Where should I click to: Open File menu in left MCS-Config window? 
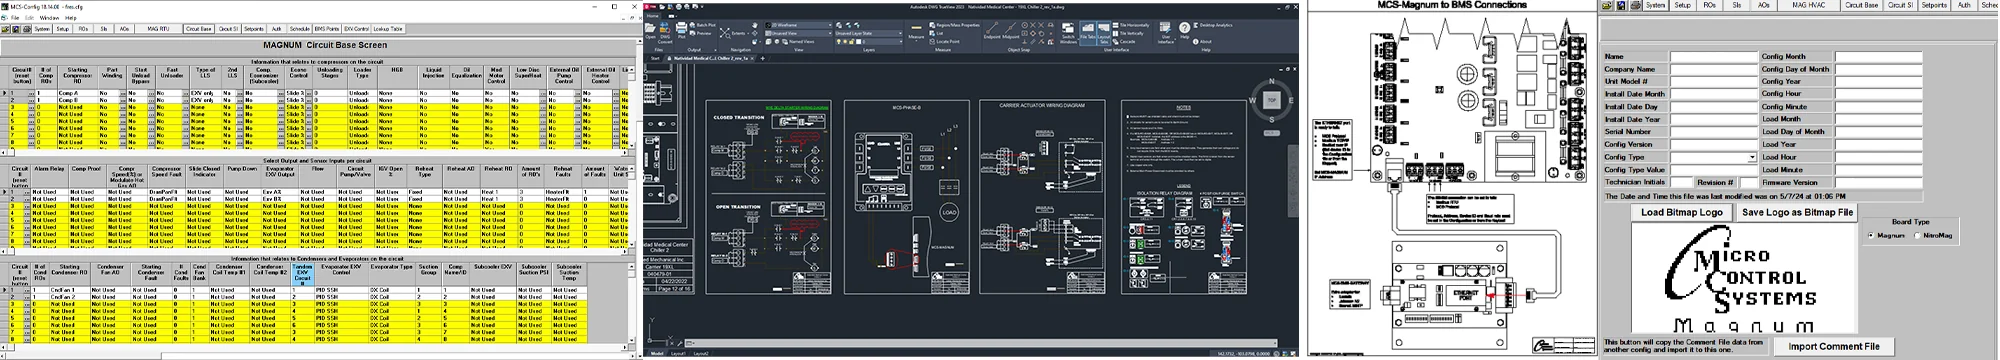15,18
